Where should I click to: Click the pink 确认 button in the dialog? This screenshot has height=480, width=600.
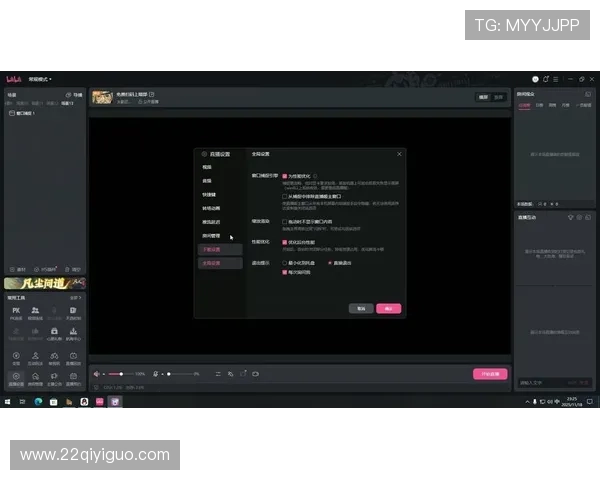tap(388, 309)
